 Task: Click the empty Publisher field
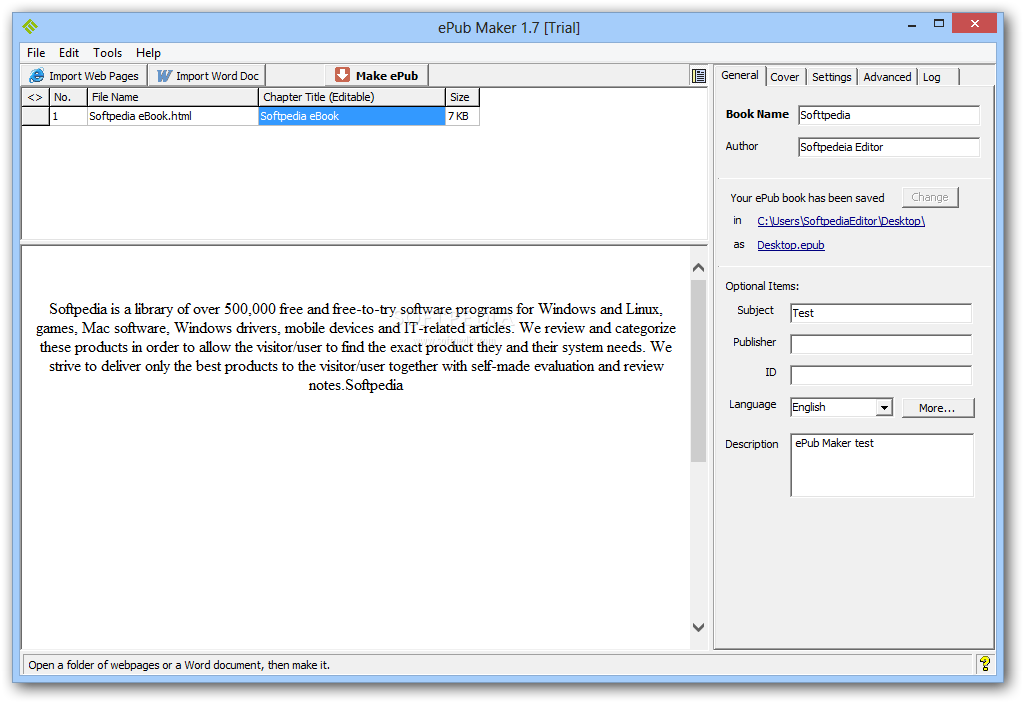(881, 344)
